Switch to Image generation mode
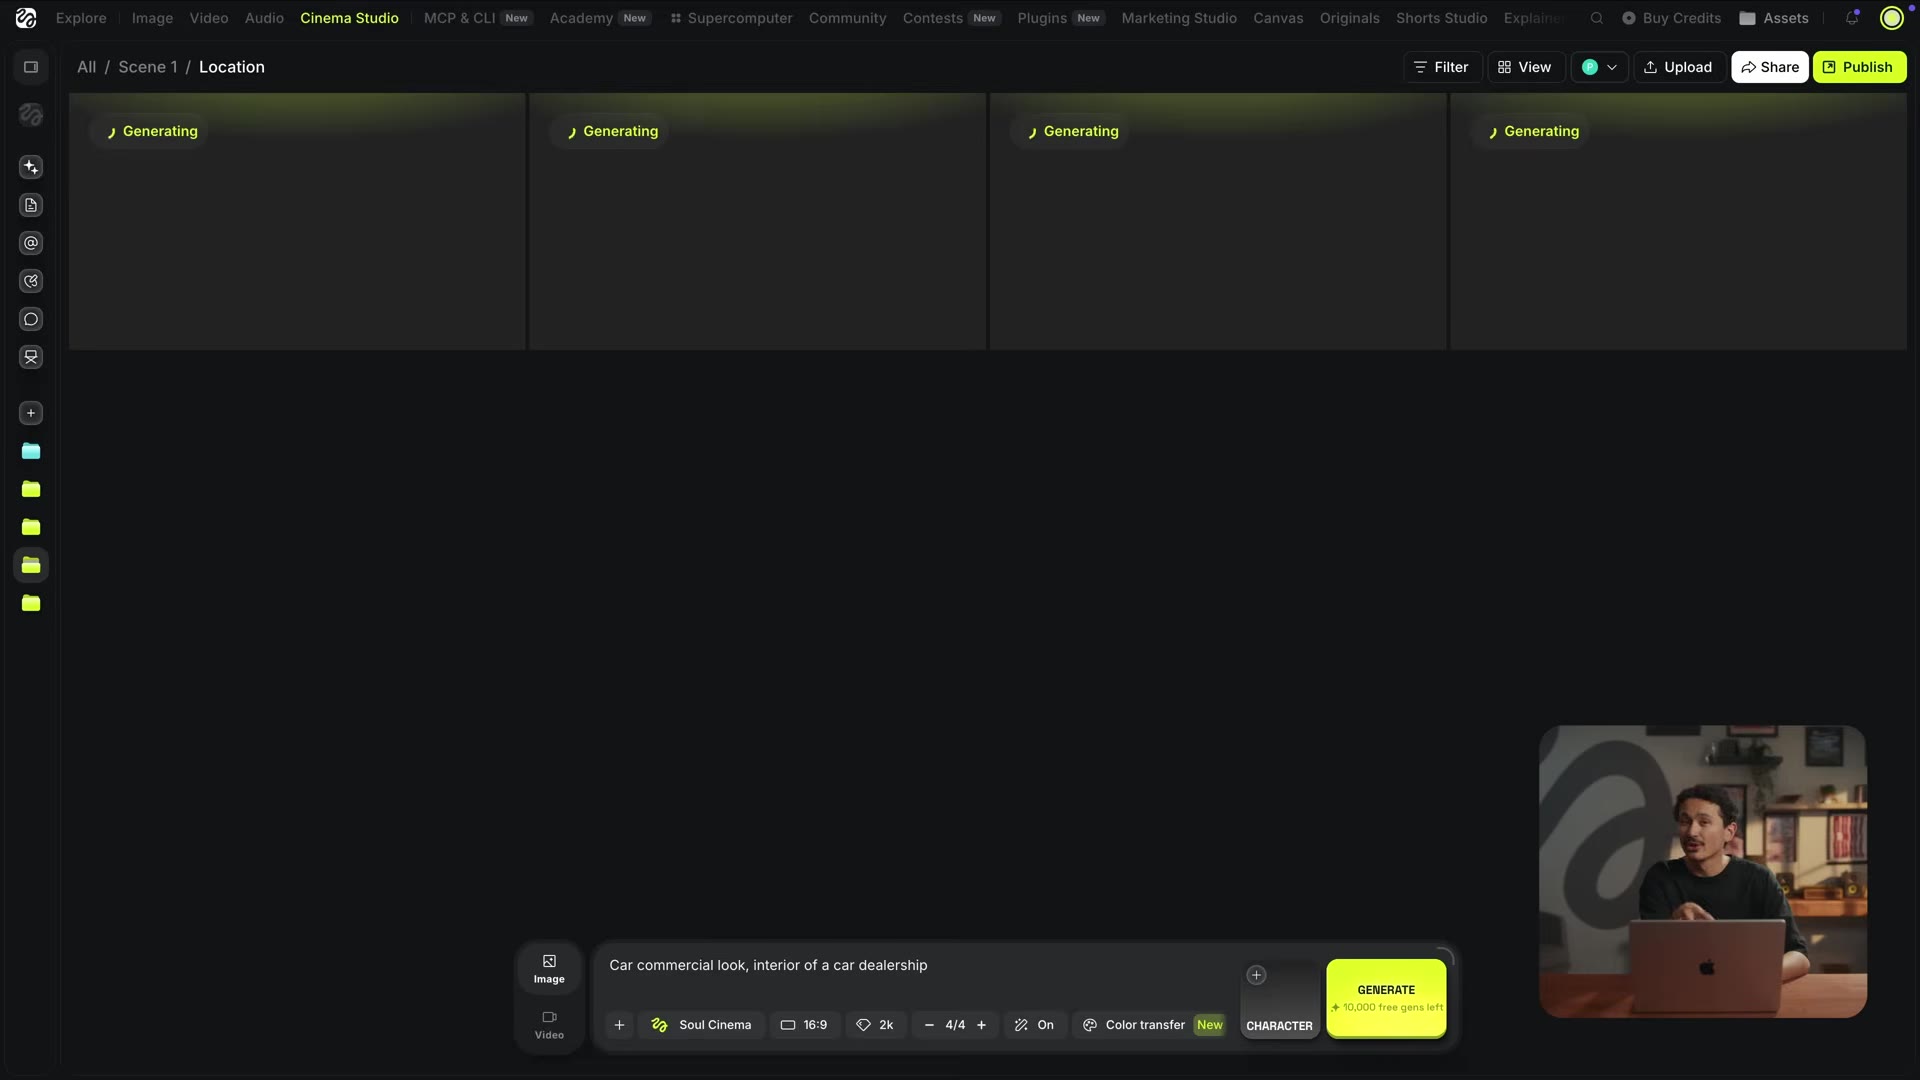 [x=549, y=968]
